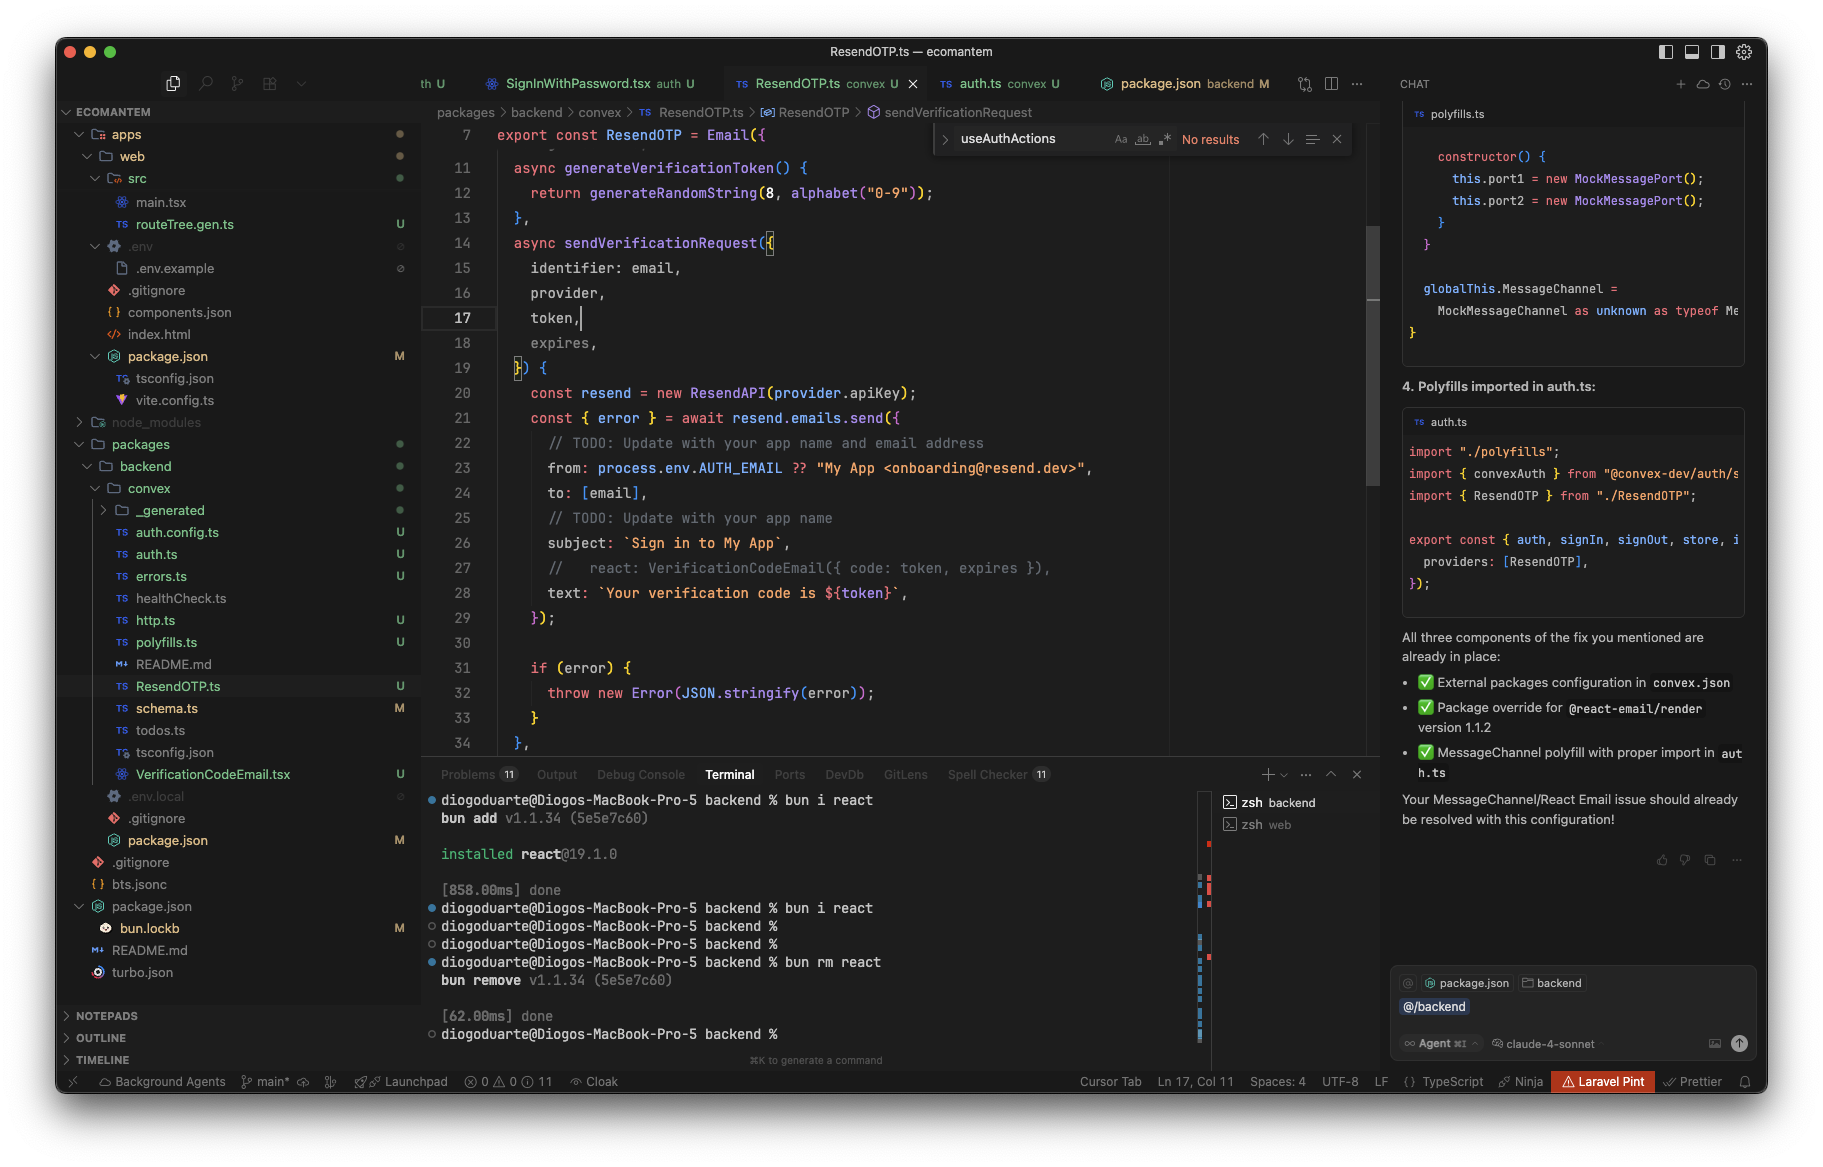The image size is (1823, 1167).
Task: Show chat history clock icon
Action: pyautogui.click(x=1725, y=84)
